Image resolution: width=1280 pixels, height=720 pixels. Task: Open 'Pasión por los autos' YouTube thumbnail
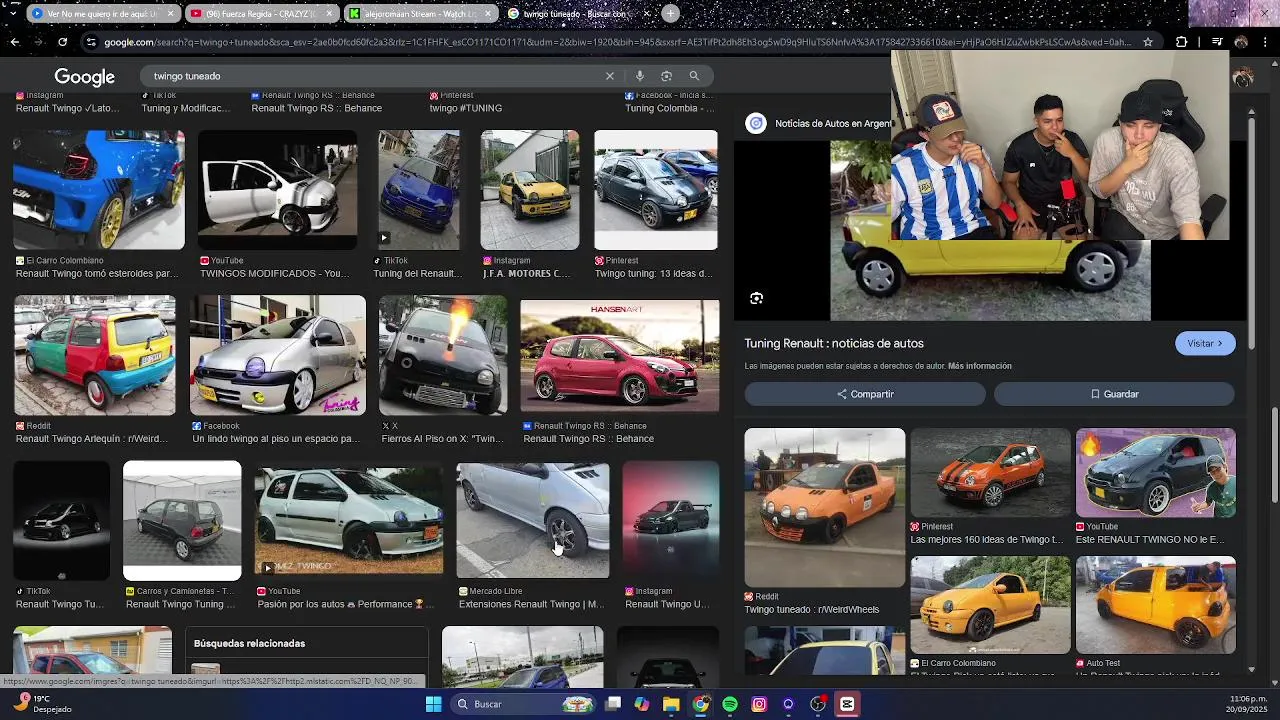coord(349,520)
